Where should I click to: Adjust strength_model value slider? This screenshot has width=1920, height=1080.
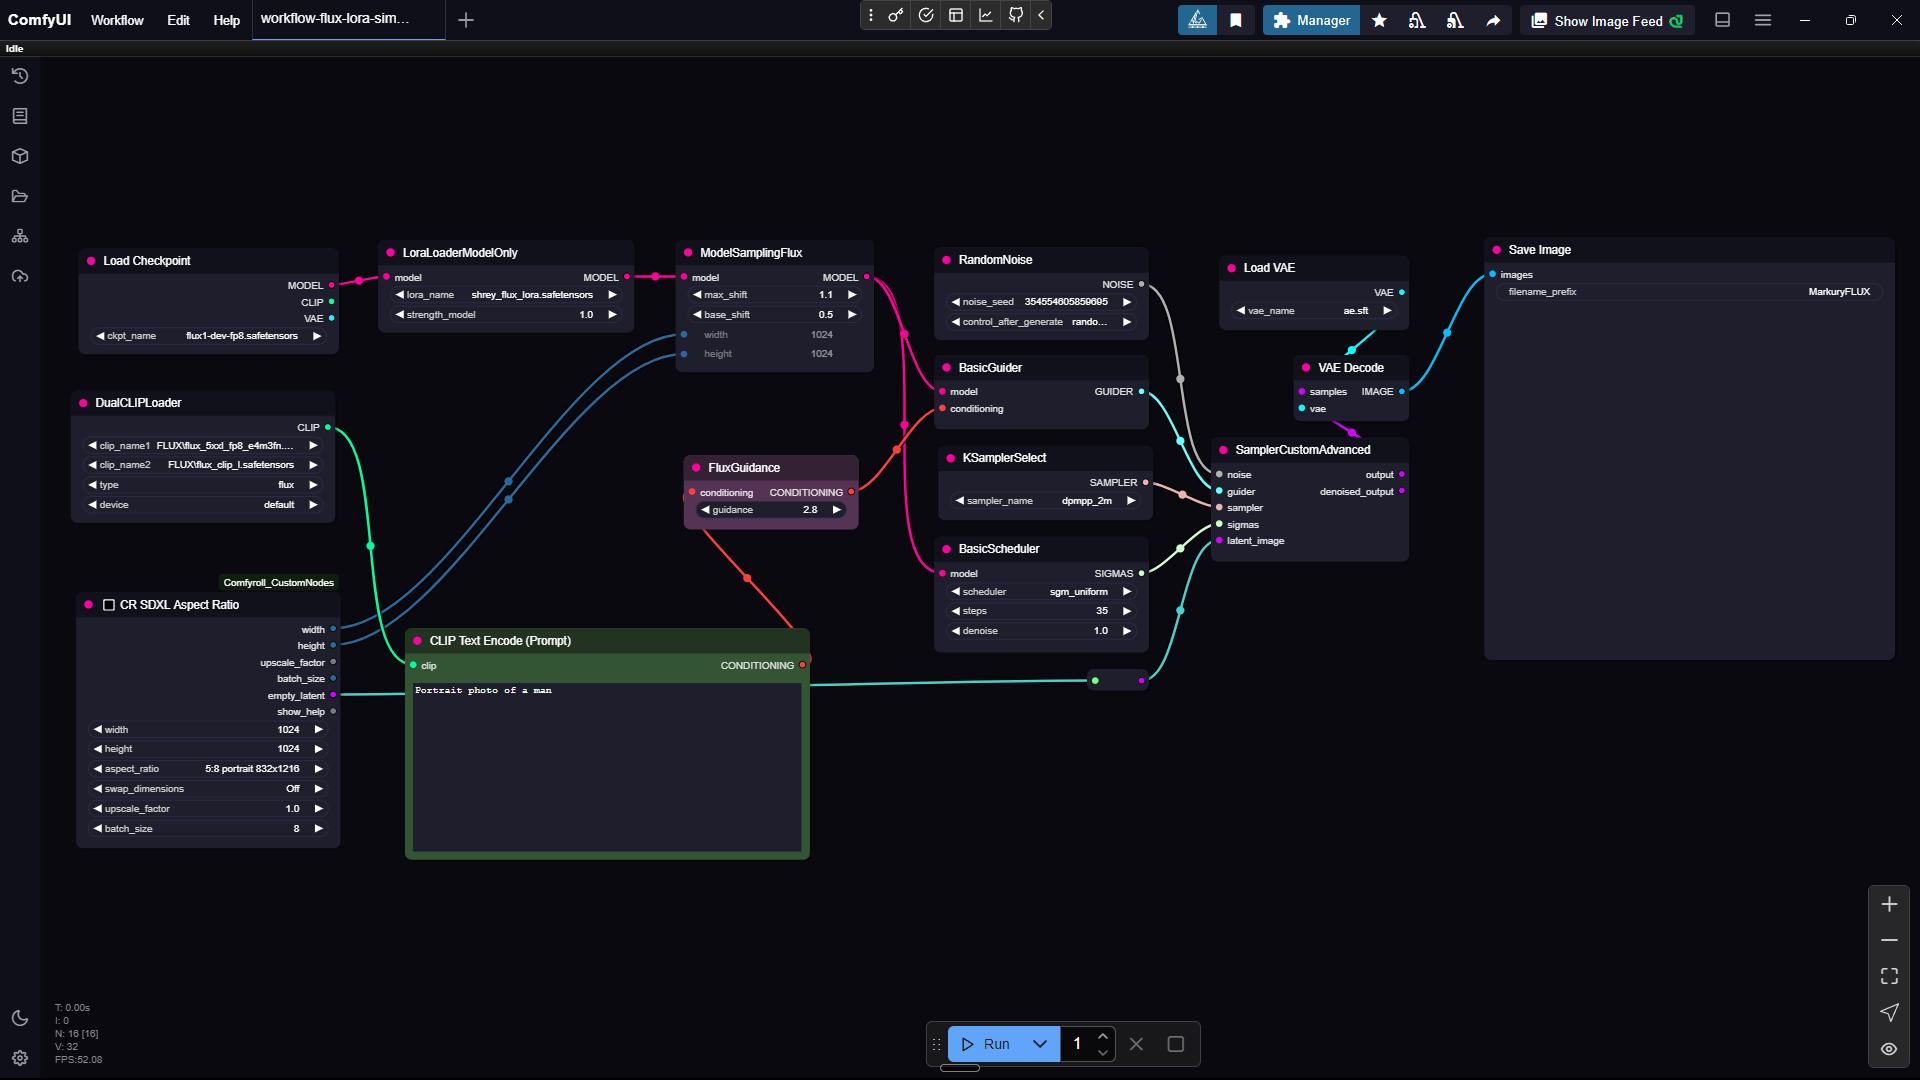[506, 315]
